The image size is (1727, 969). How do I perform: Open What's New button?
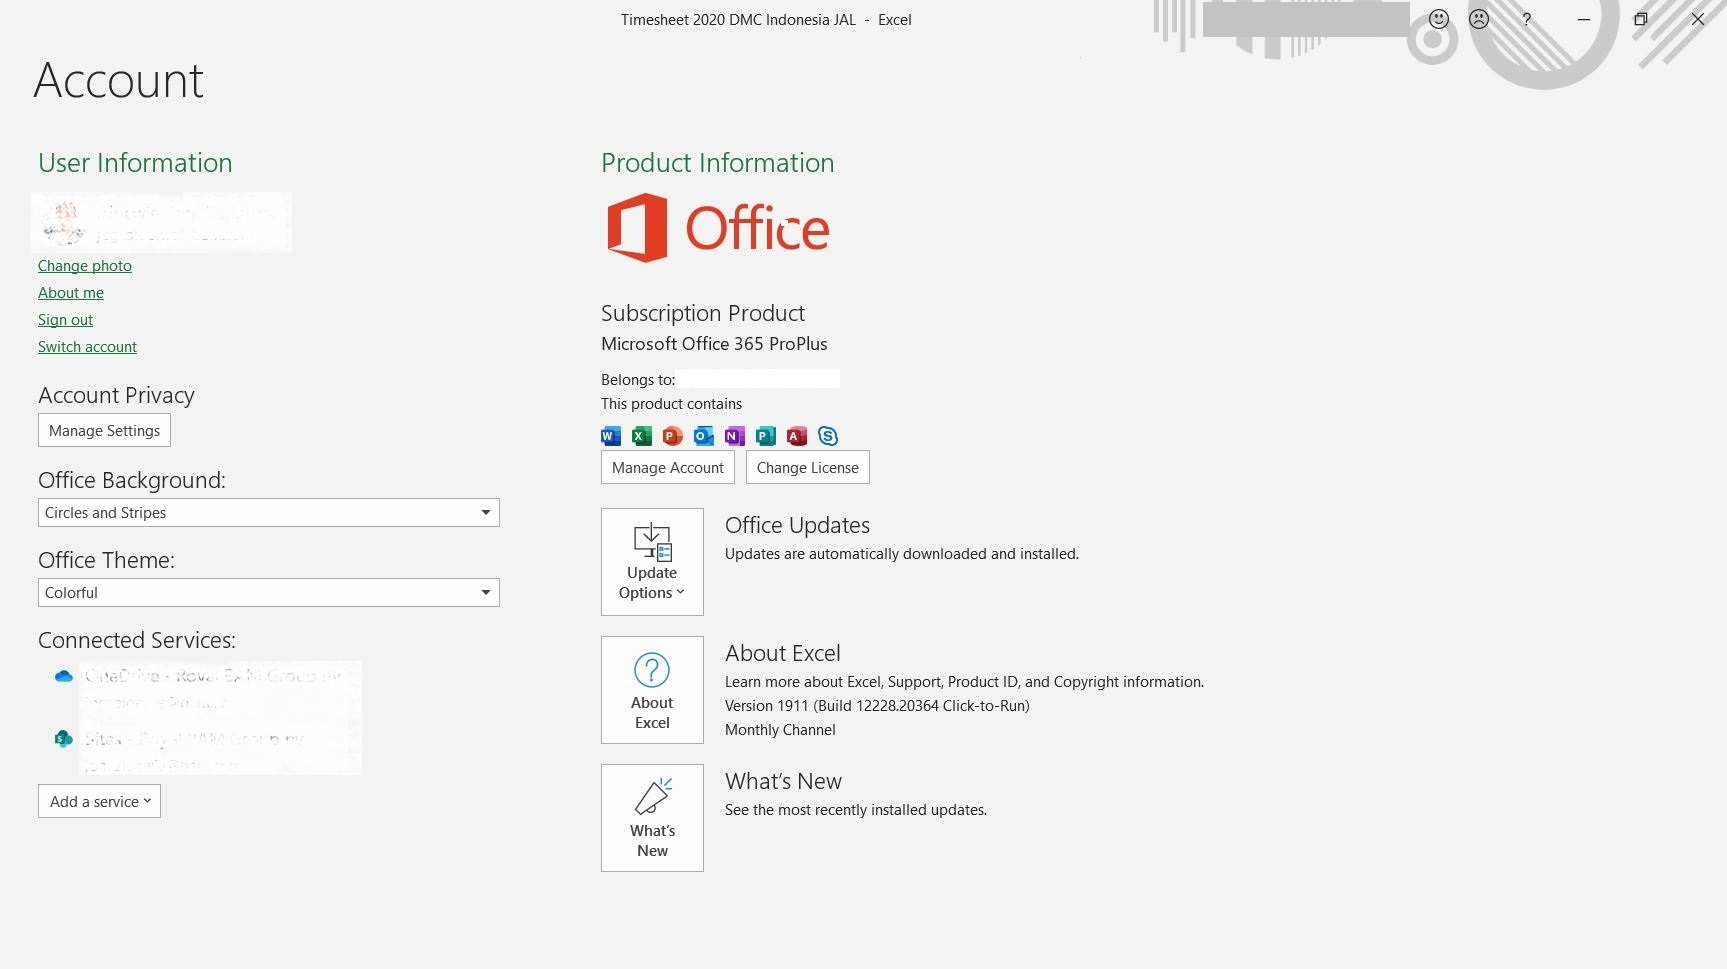click(652, 818)
